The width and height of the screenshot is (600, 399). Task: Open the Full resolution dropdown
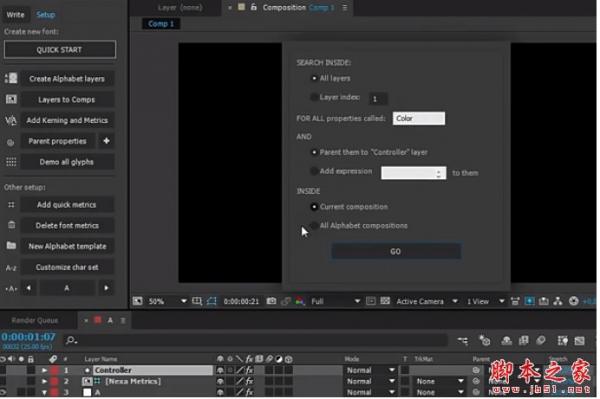[336, 301]
